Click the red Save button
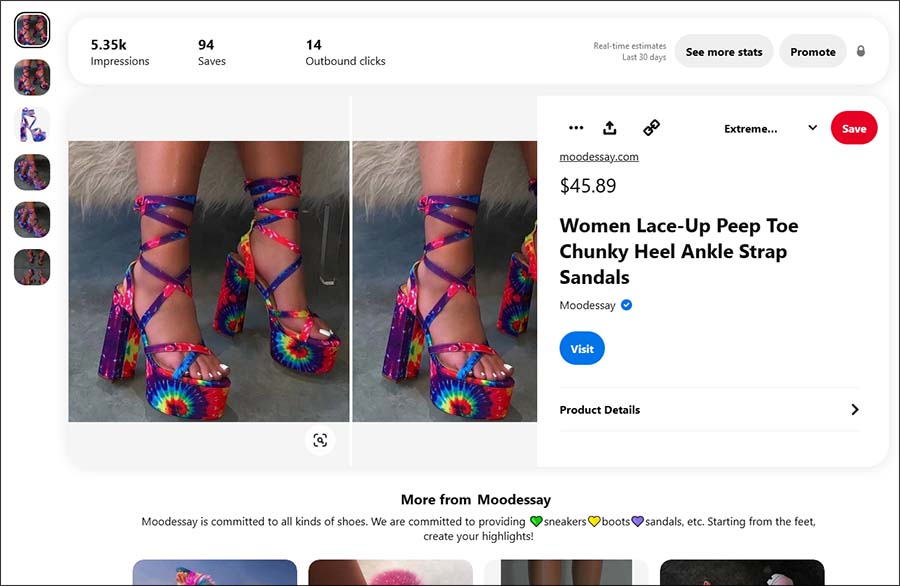 [854, 128]
